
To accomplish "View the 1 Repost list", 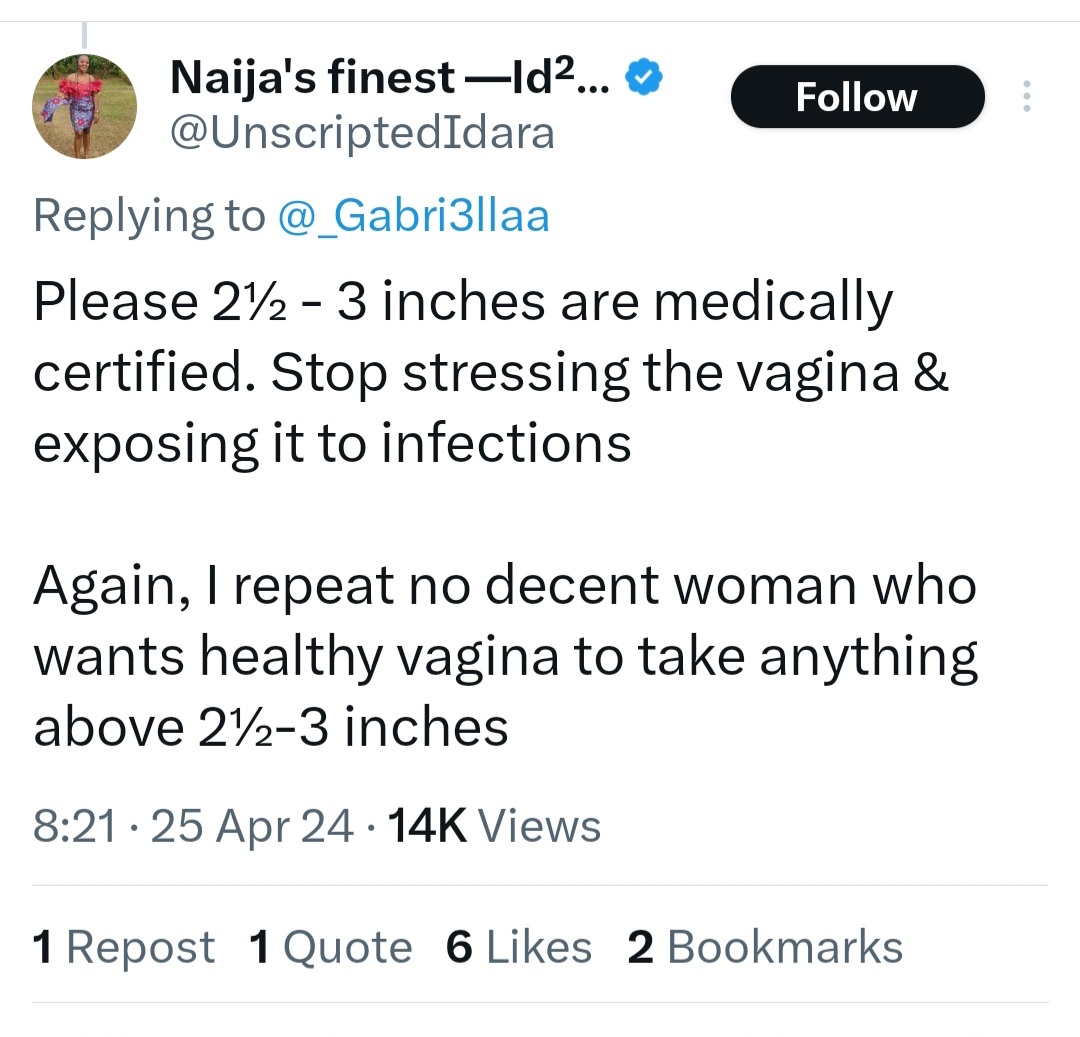I will tap(124, 947).
